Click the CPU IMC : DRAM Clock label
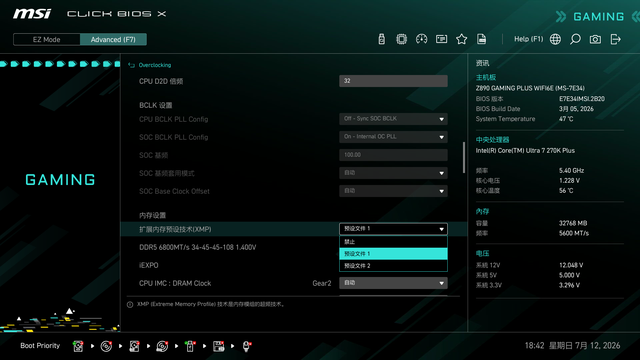 (175, 283)
